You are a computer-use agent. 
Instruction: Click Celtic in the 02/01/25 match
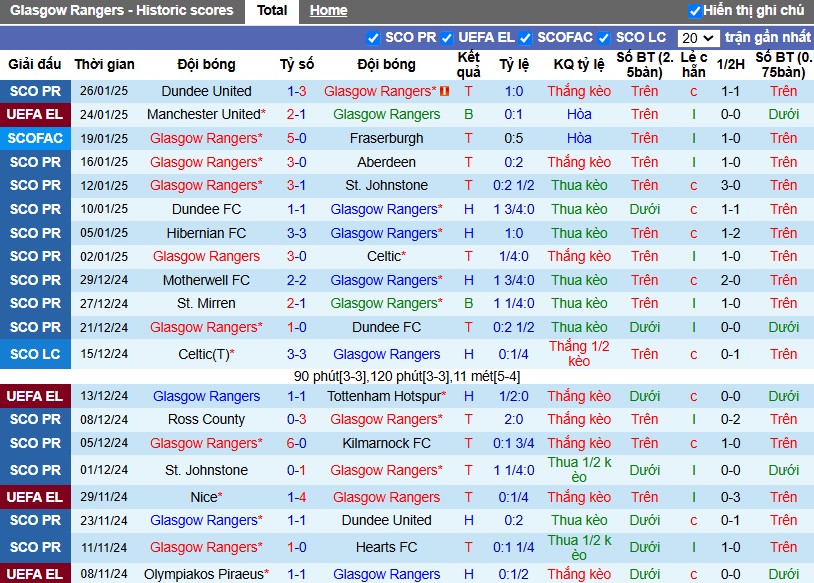pyautogui.click(x=386, y=256)
